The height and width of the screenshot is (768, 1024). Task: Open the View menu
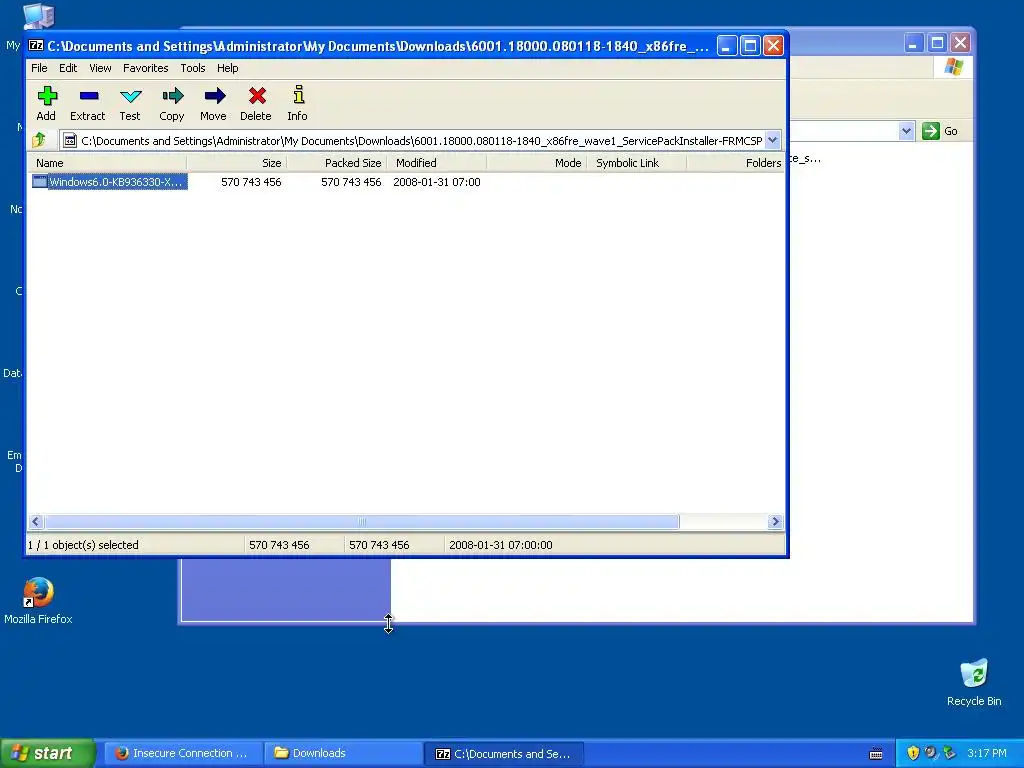pos(100,68)
